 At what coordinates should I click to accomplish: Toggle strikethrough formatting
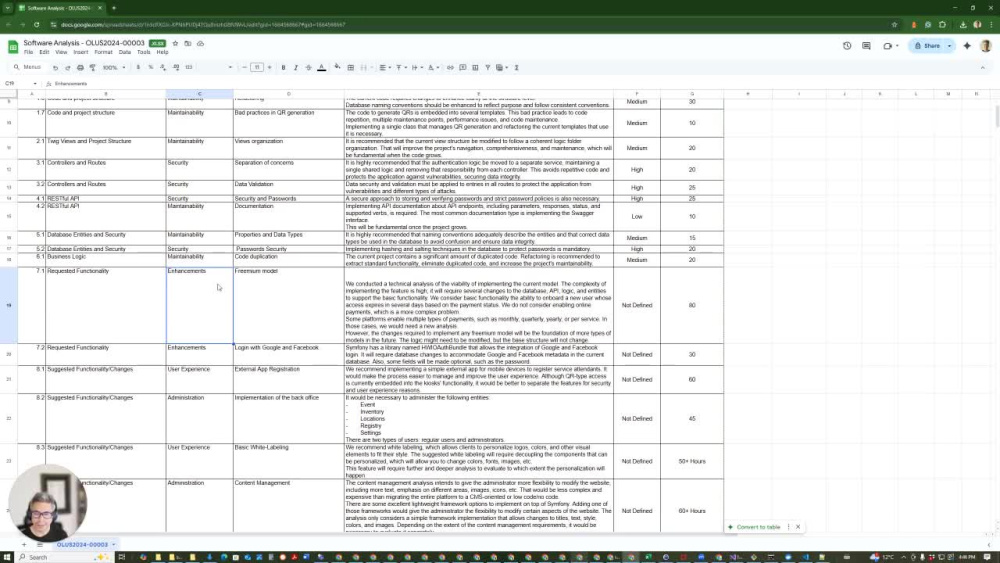coord(309,68)
